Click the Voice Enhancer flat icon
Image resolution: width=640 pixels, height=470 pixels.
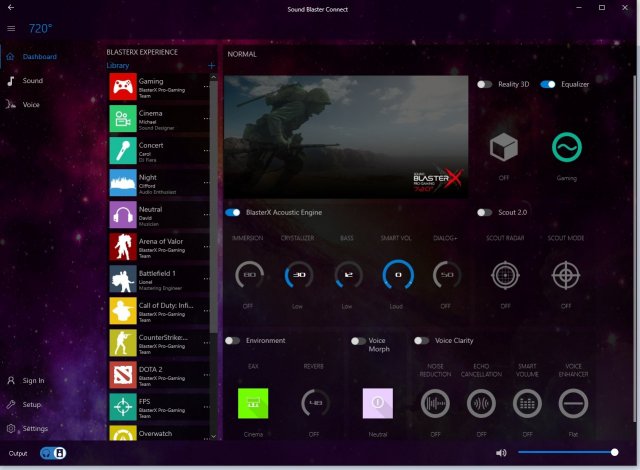[x=573, y=403]
